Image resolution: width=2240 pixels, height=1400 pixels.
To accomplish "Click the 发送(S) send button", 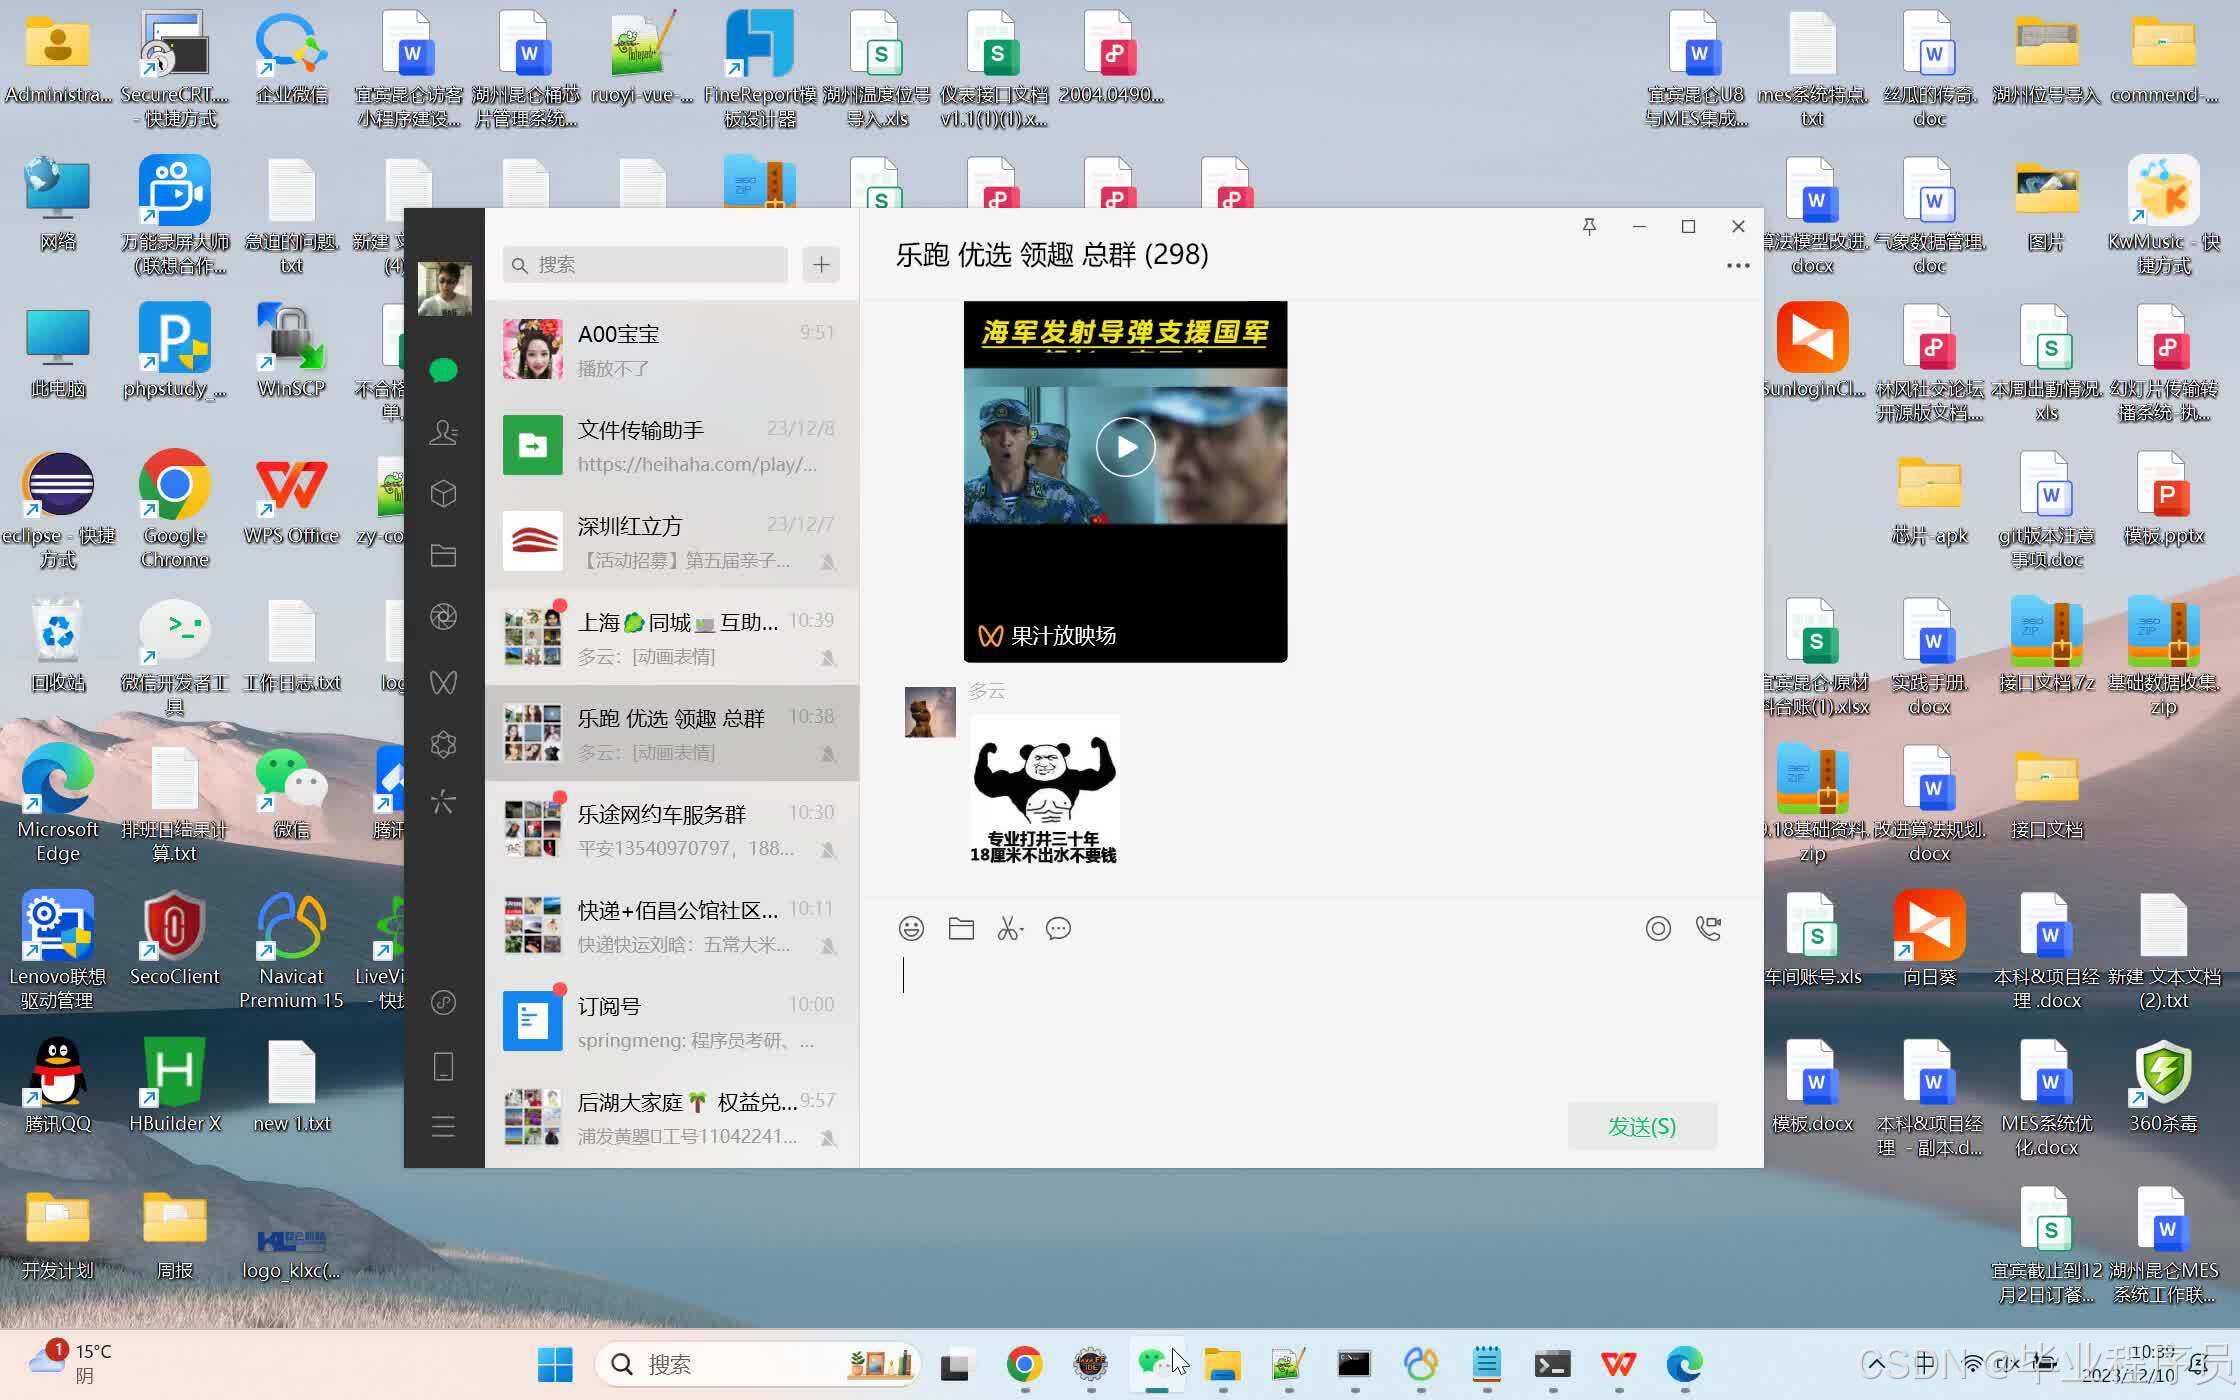I will tap(1642, 1127).
